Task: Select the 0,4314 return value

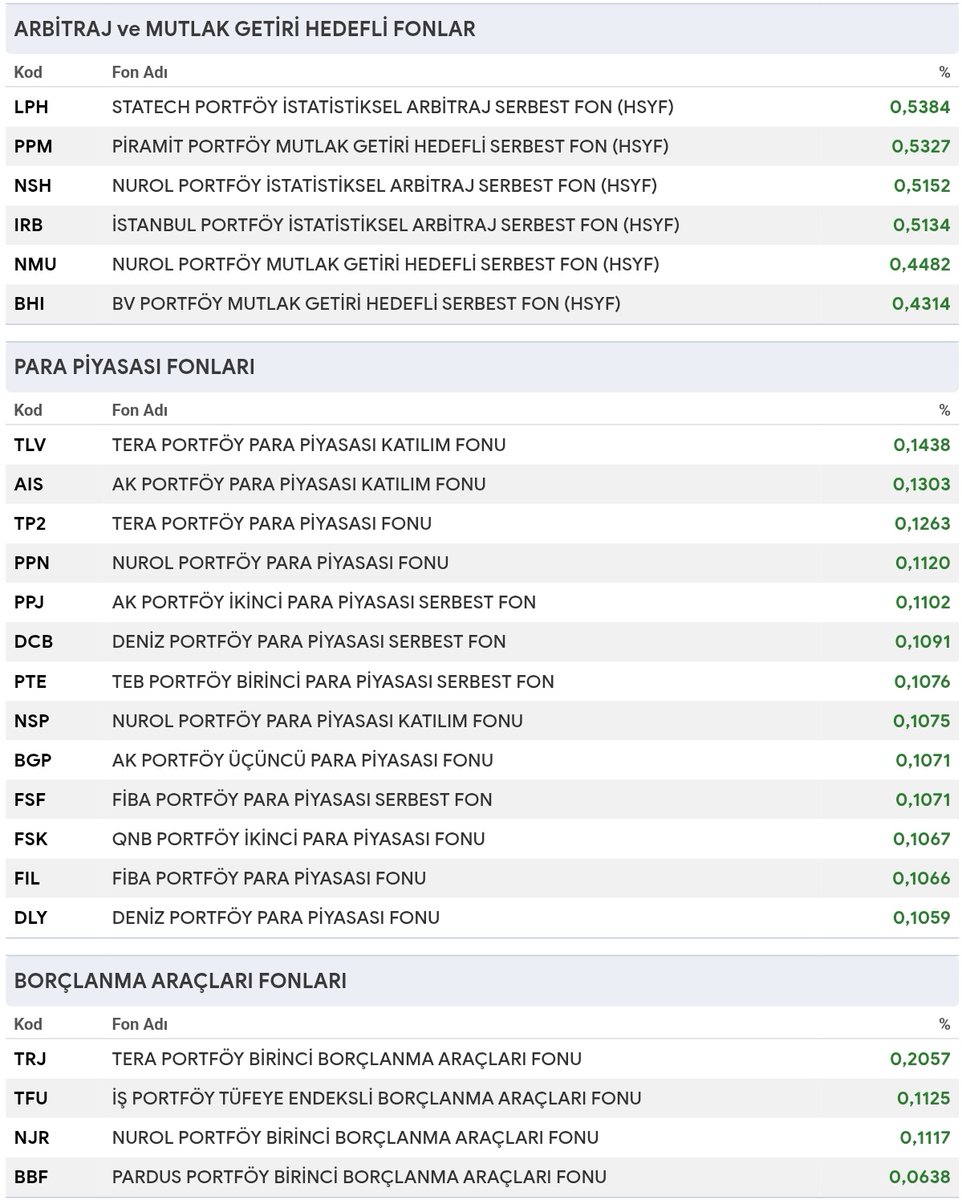Action: click(x=921, y=303)
